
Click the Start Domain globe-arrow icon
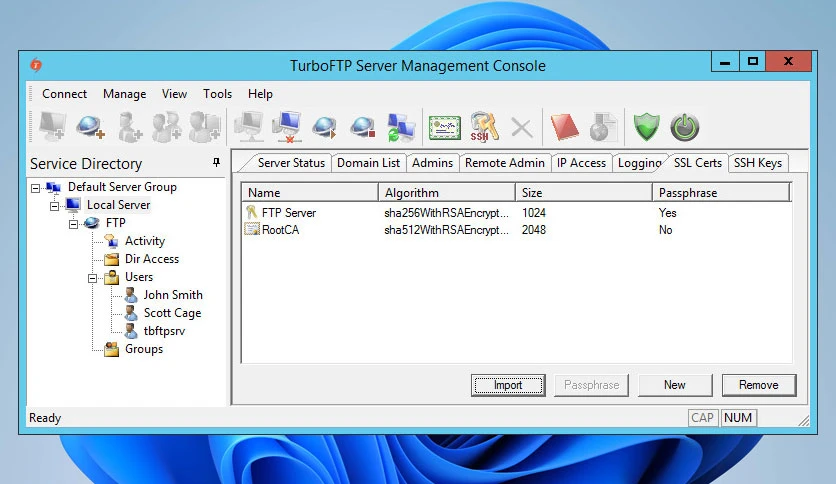[x=325, y=127]
